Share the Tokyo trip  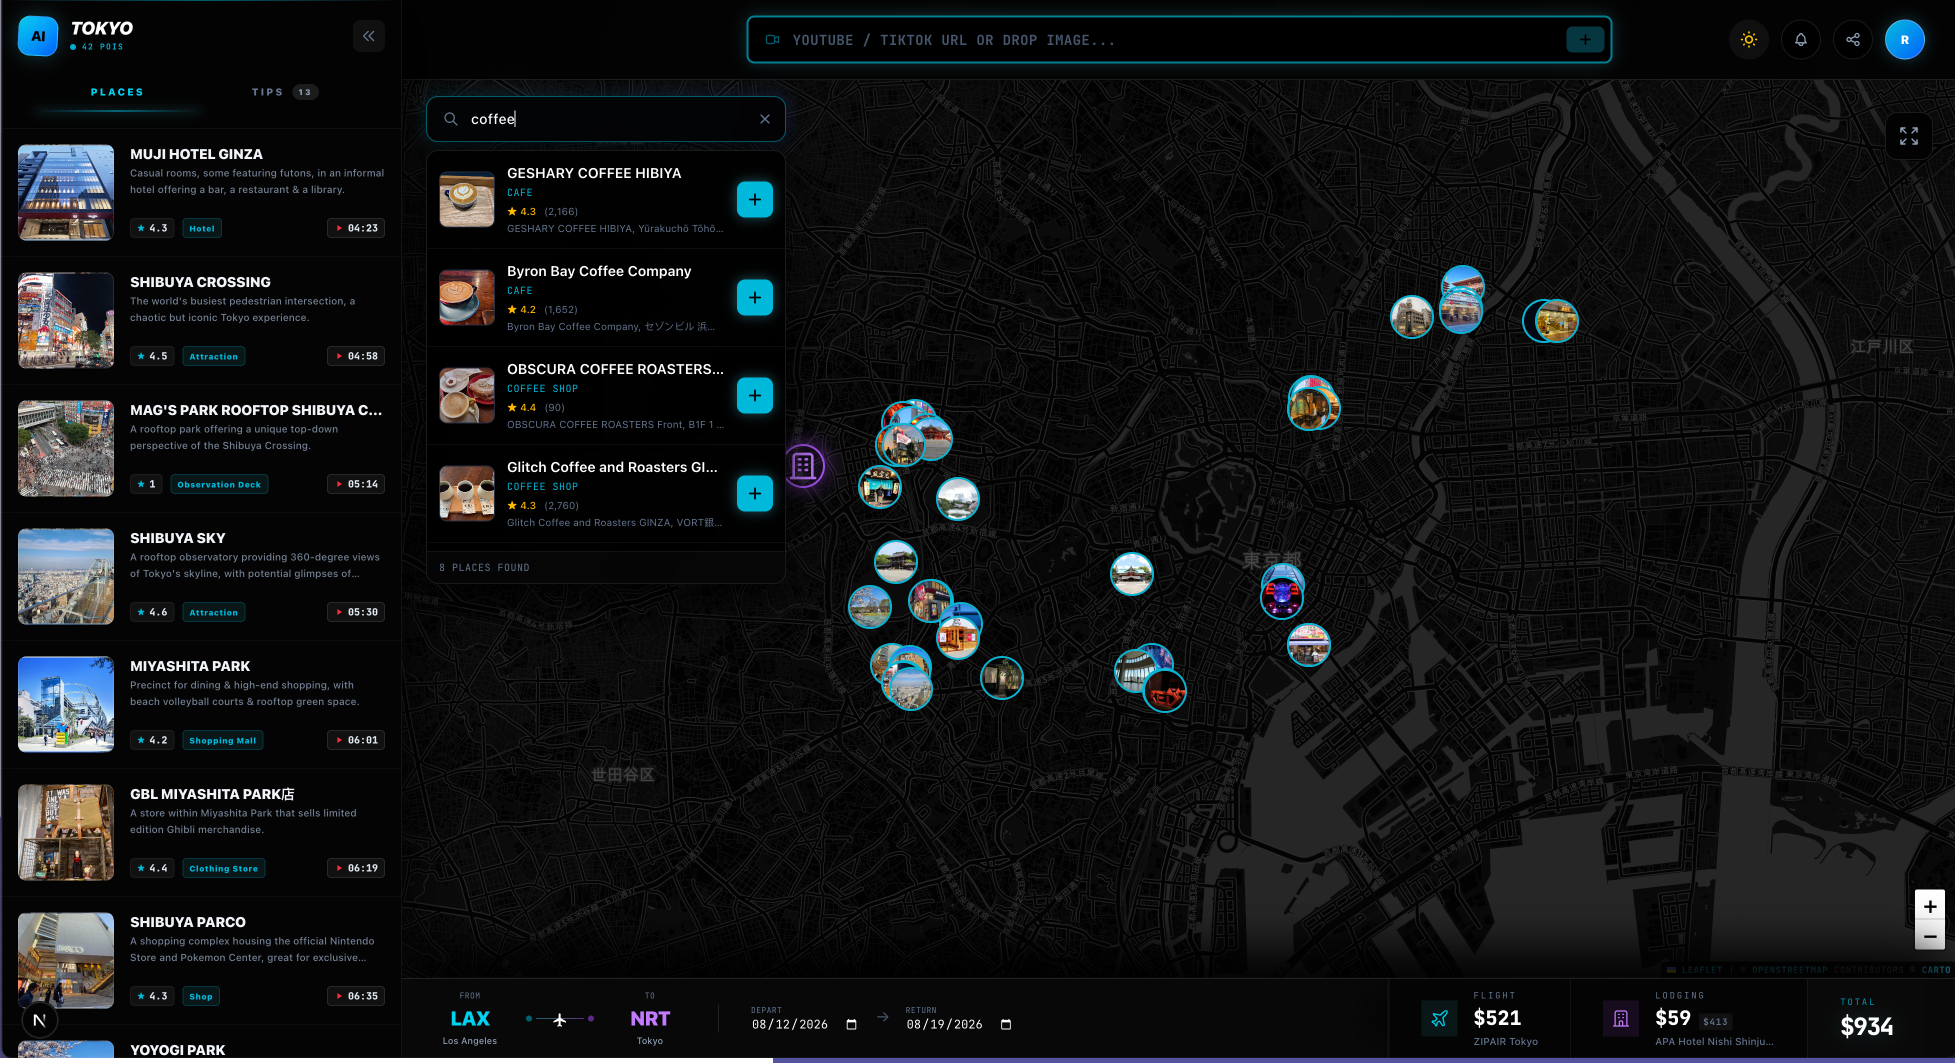pos(1853,39)
